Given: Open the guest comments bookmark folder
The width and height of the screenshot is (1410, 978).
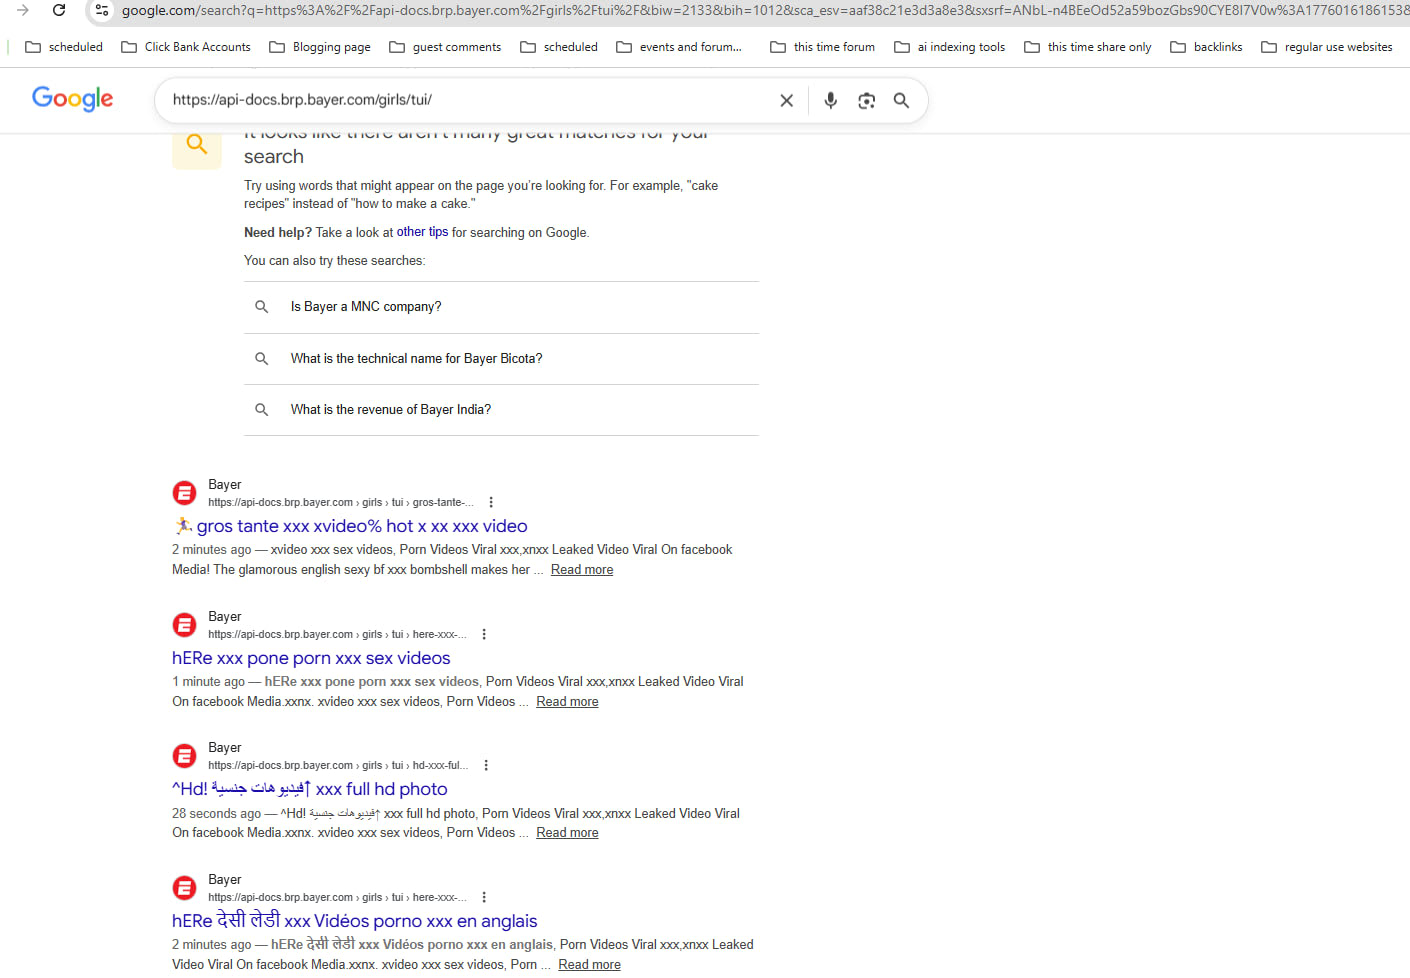Looking at the screenshot, I should (445, 47).
